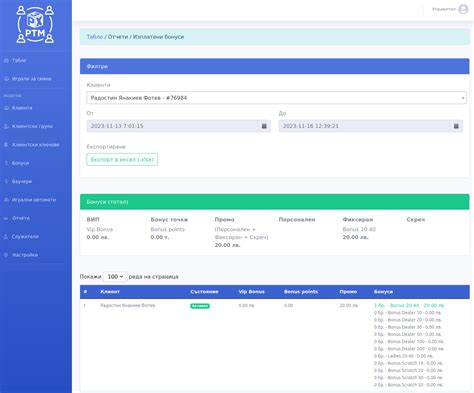Select Клиентски ключове in the sidebar

pos(35,145)
